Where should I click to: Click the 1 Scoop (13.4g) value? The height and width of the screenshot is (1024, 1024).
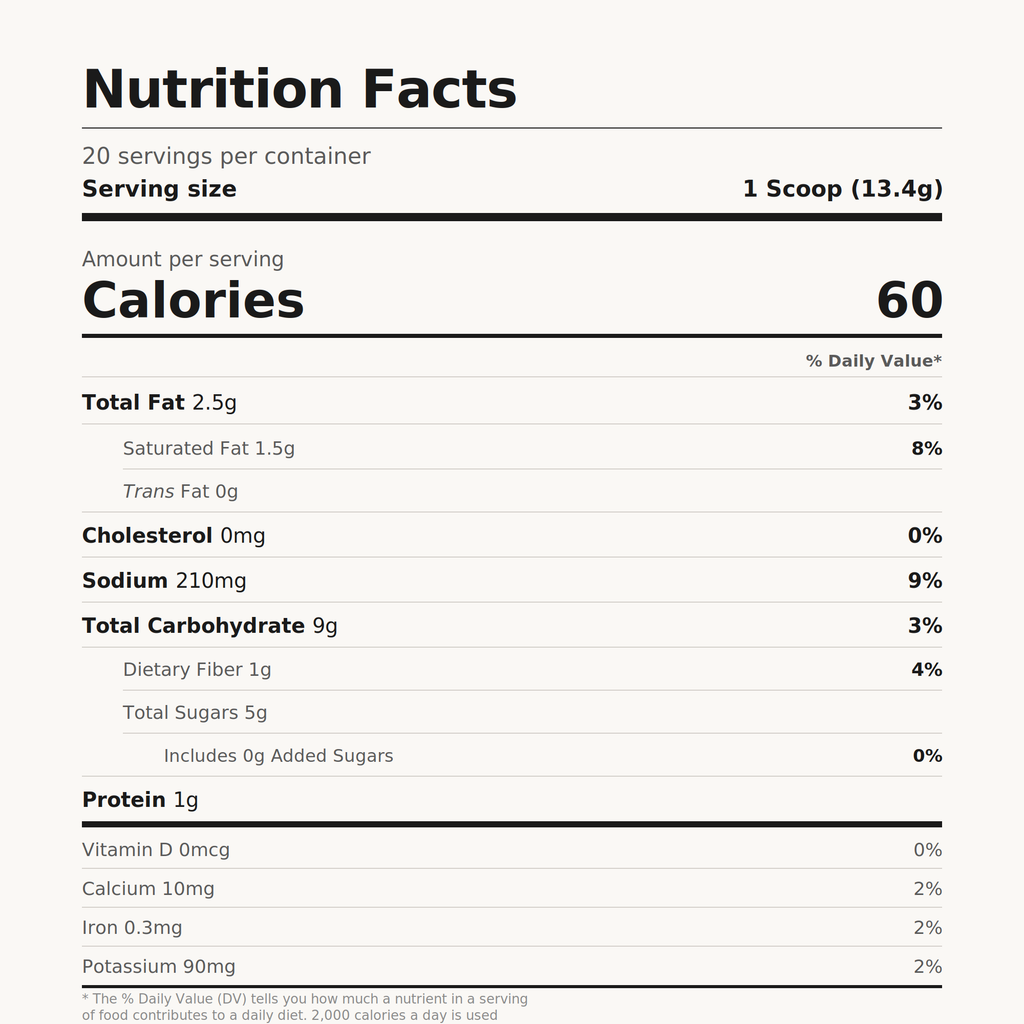point(842,189)
